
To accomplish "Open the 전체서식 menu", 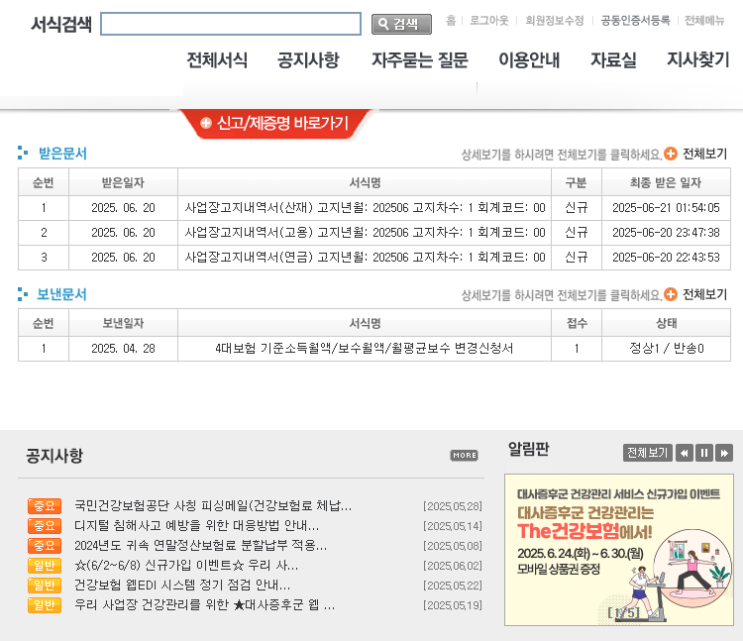I will coord(217,60).
